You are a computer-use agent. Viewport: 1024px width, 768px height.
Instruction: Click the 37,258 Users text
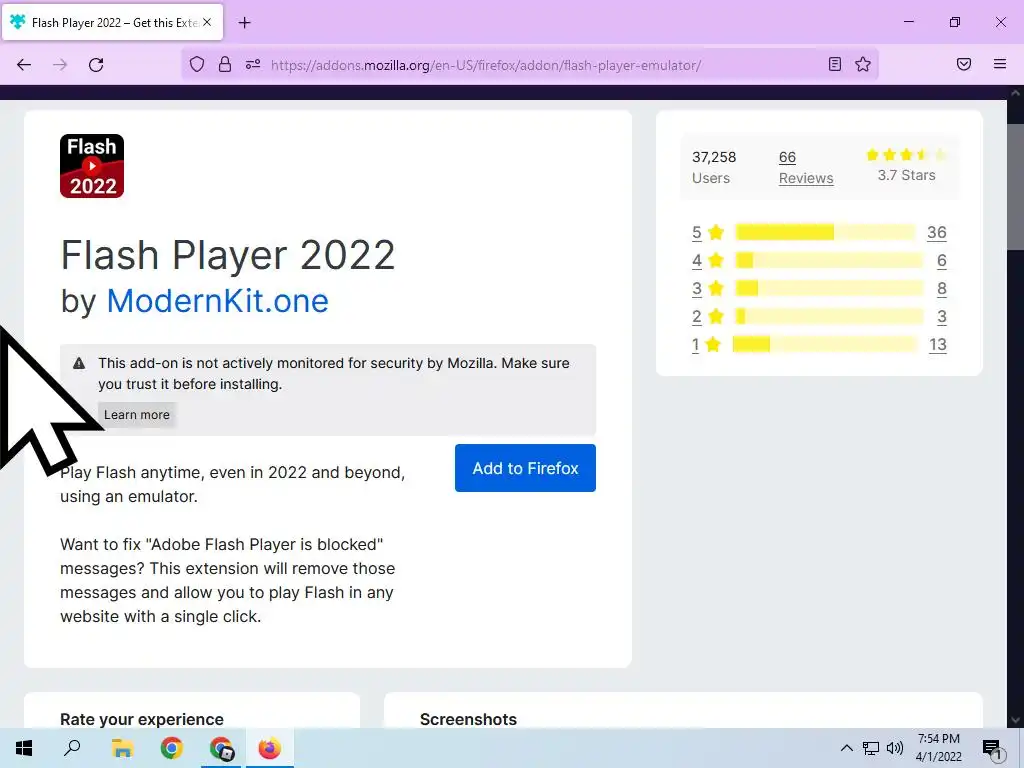click(714, 167)
